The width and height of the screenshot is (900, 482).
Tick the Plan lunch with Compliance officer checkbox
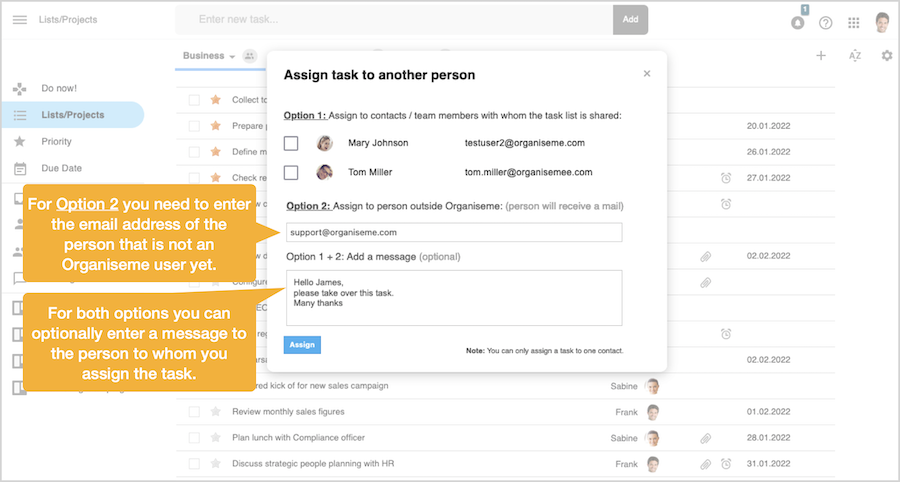tap(195, 438)
